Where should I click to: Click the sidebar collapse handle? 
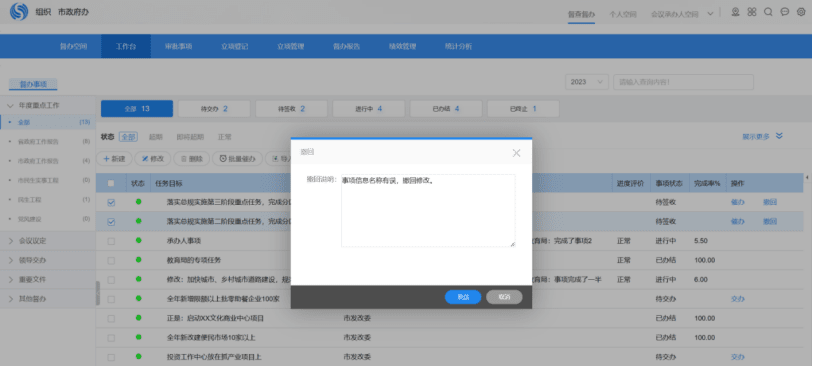coord(97,292)
